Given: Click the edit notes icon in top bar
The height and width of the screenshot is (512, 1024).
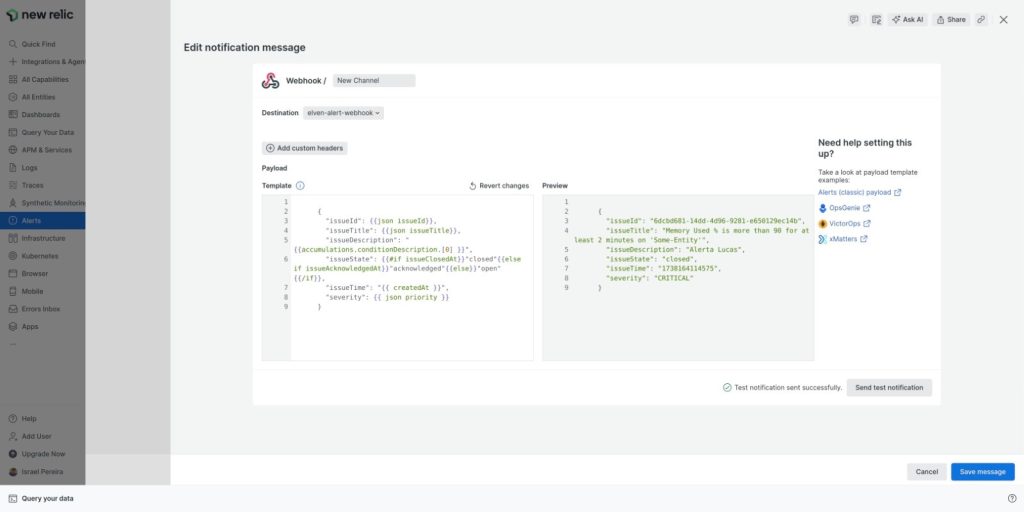Looking at the screenshot, I should tap(876, 19).
